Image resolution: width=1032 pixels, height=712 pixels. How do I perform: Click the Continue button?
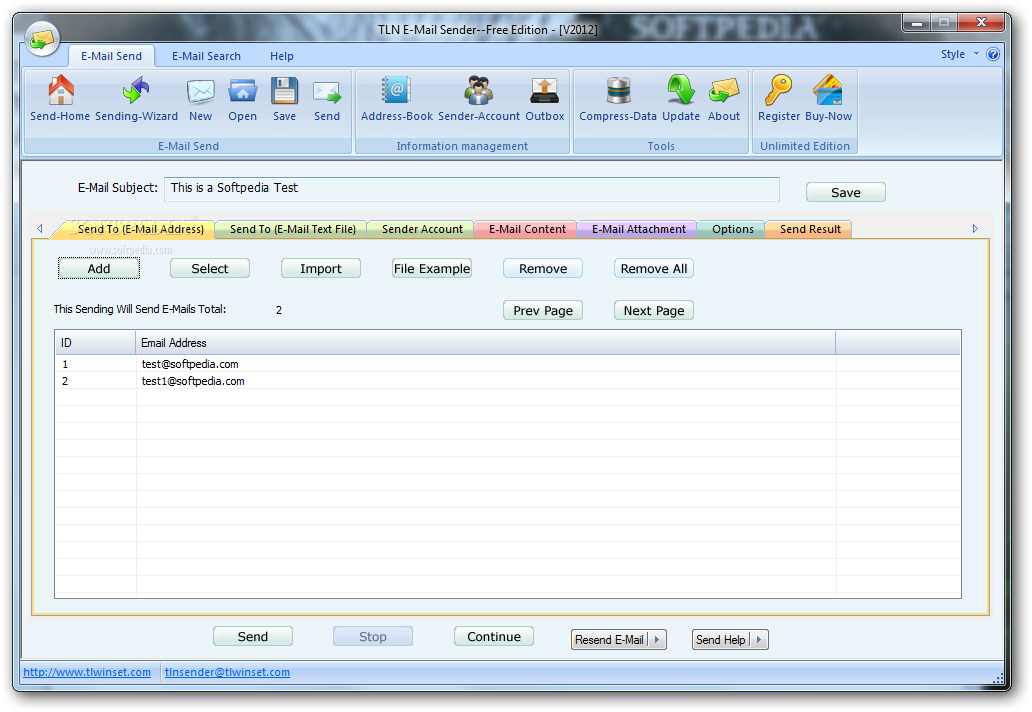point(494,636)
